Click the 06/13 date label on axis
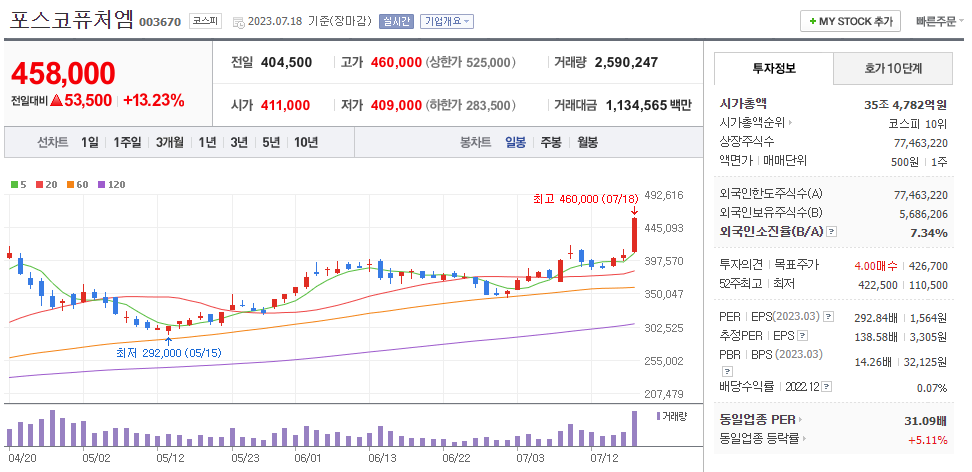The image size is (972, 472). 382,458
